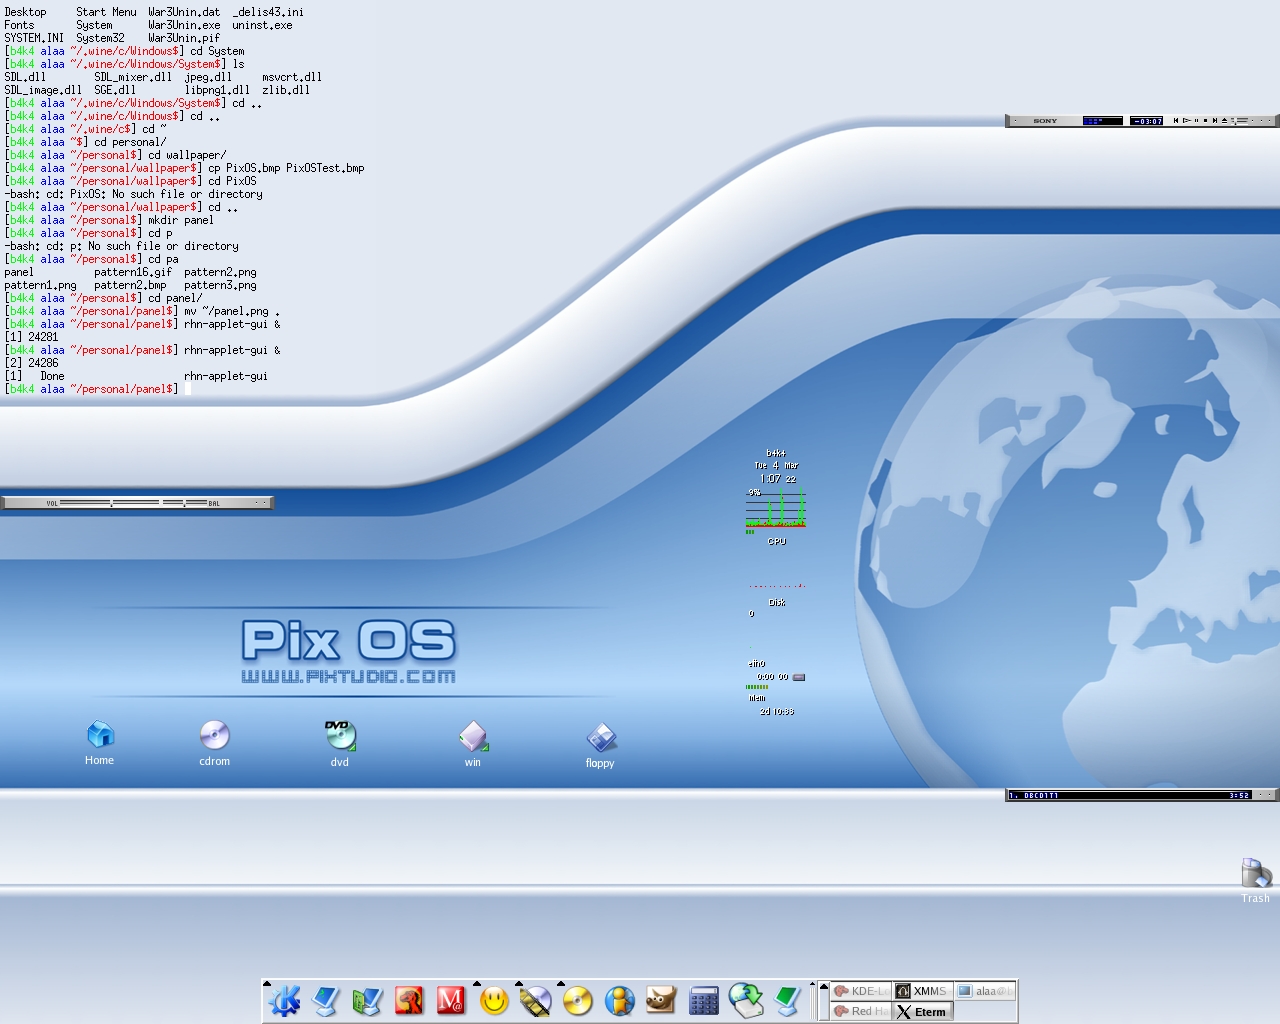1280x1024 pixels.
Task: Click the XMMS playlist track title bar
Action: pyautogui.click(x=1129, y=795)
